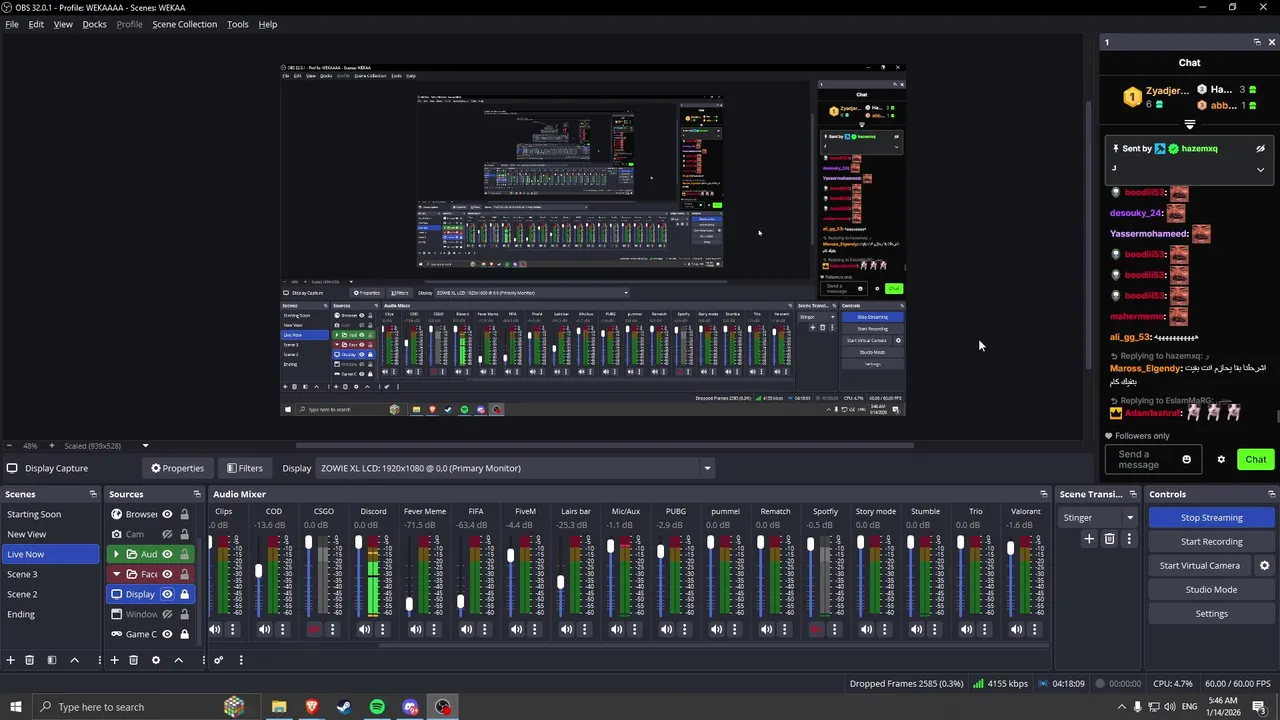Viewport: 1280px width, 720px height.
Task: Select the Starting Soon scene
Action: (50, 514)
